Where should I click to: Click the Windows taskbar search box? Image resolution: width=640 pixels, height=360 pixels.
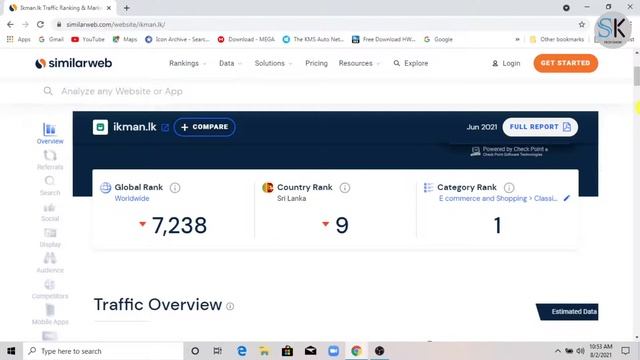[104, 351]
